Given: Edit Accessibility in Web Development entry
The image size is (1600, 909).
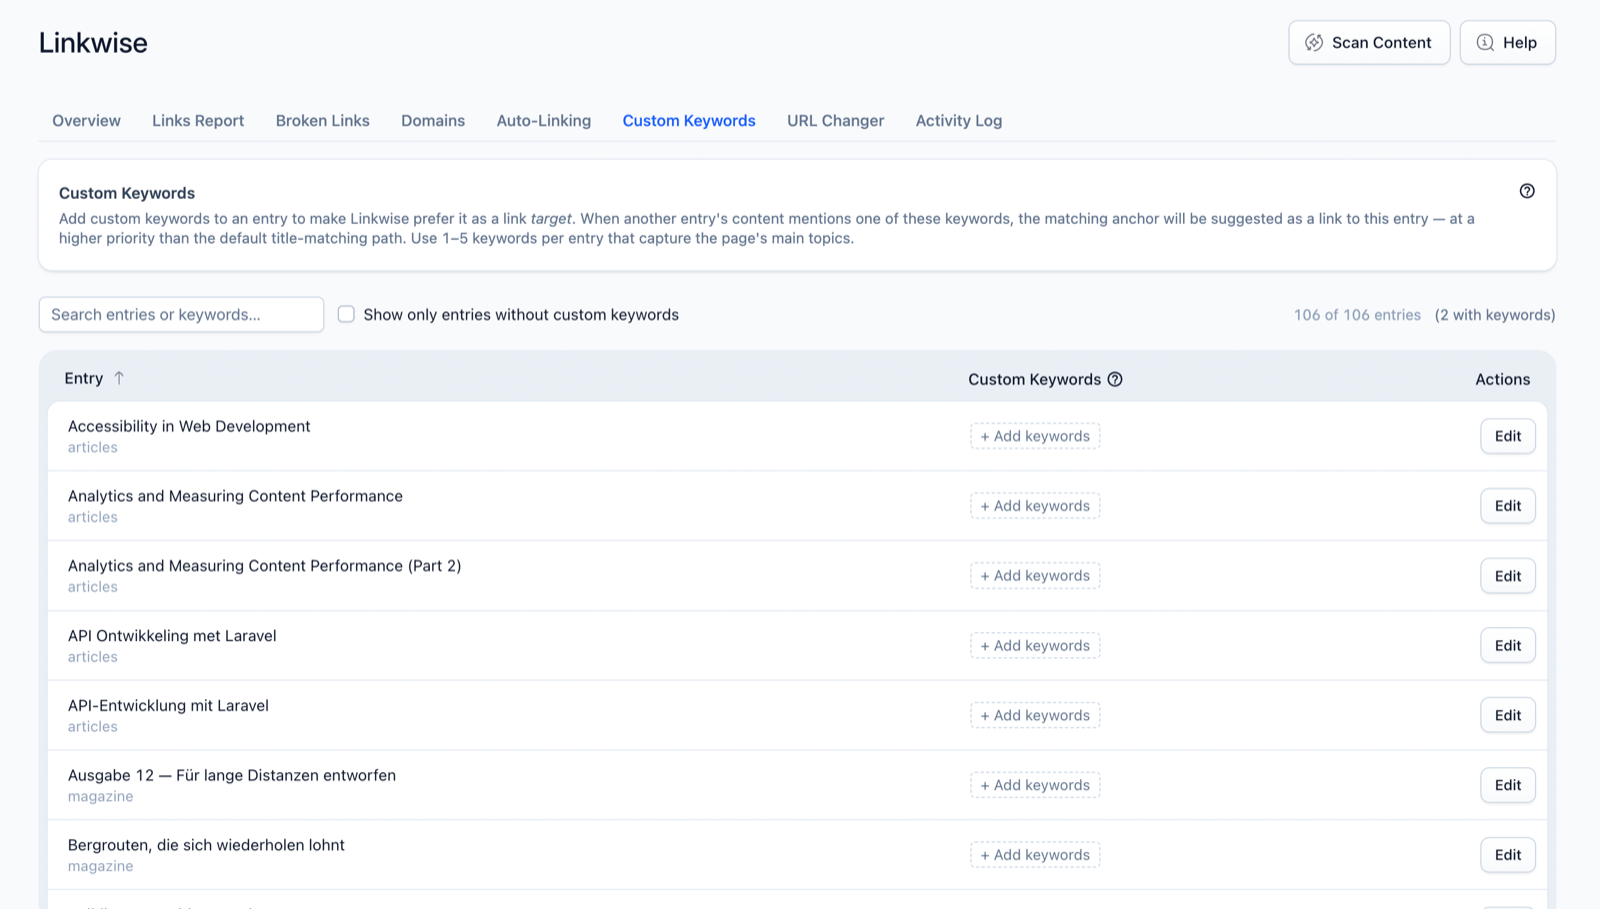Looking at the screenshot, I should (x=1508, y=436).
